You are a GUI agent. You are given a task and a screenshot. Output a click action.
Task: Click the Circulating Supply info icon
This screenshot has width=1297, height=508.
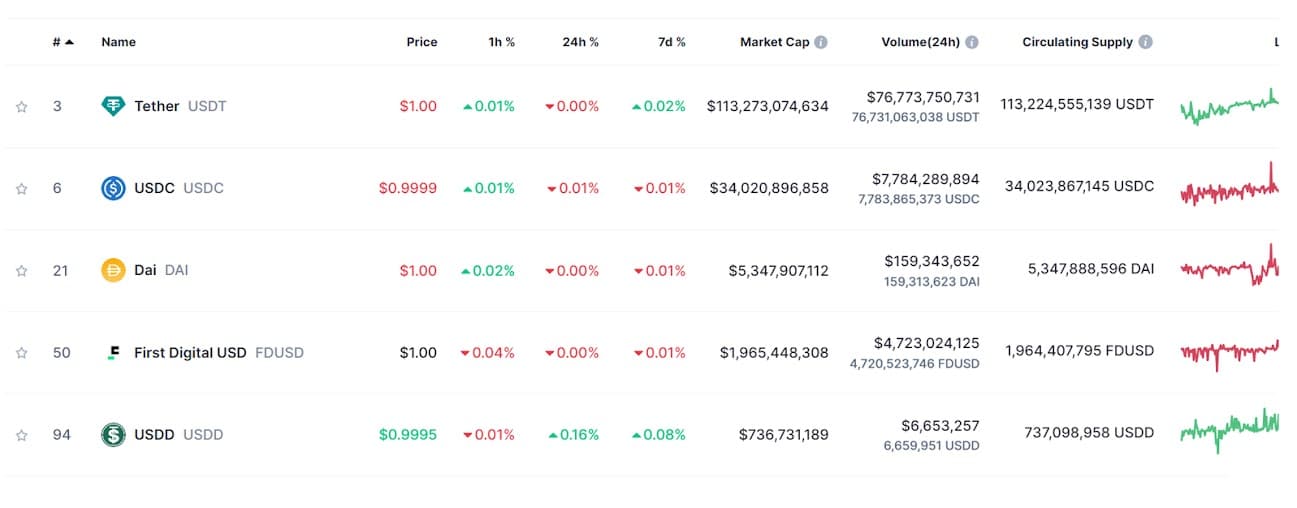pos(1145,42)
